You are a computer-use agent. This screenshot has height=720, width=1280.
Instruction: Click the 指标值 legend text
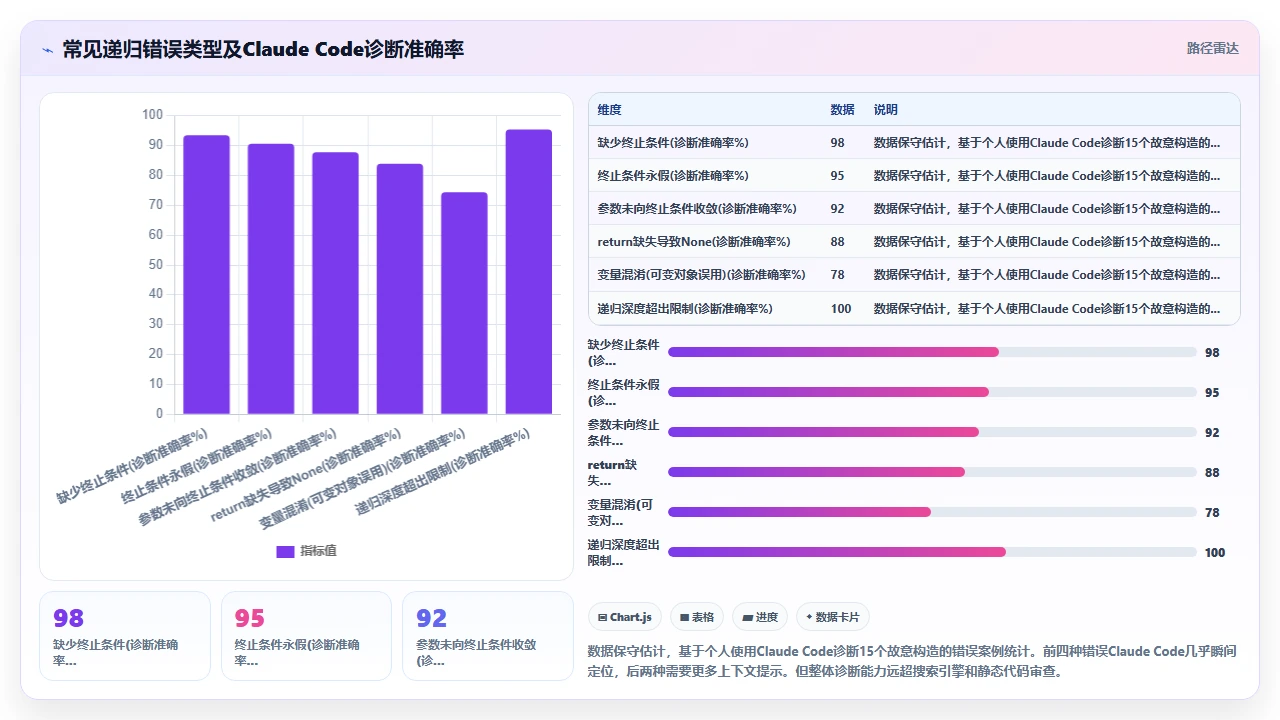click(318, 551)
